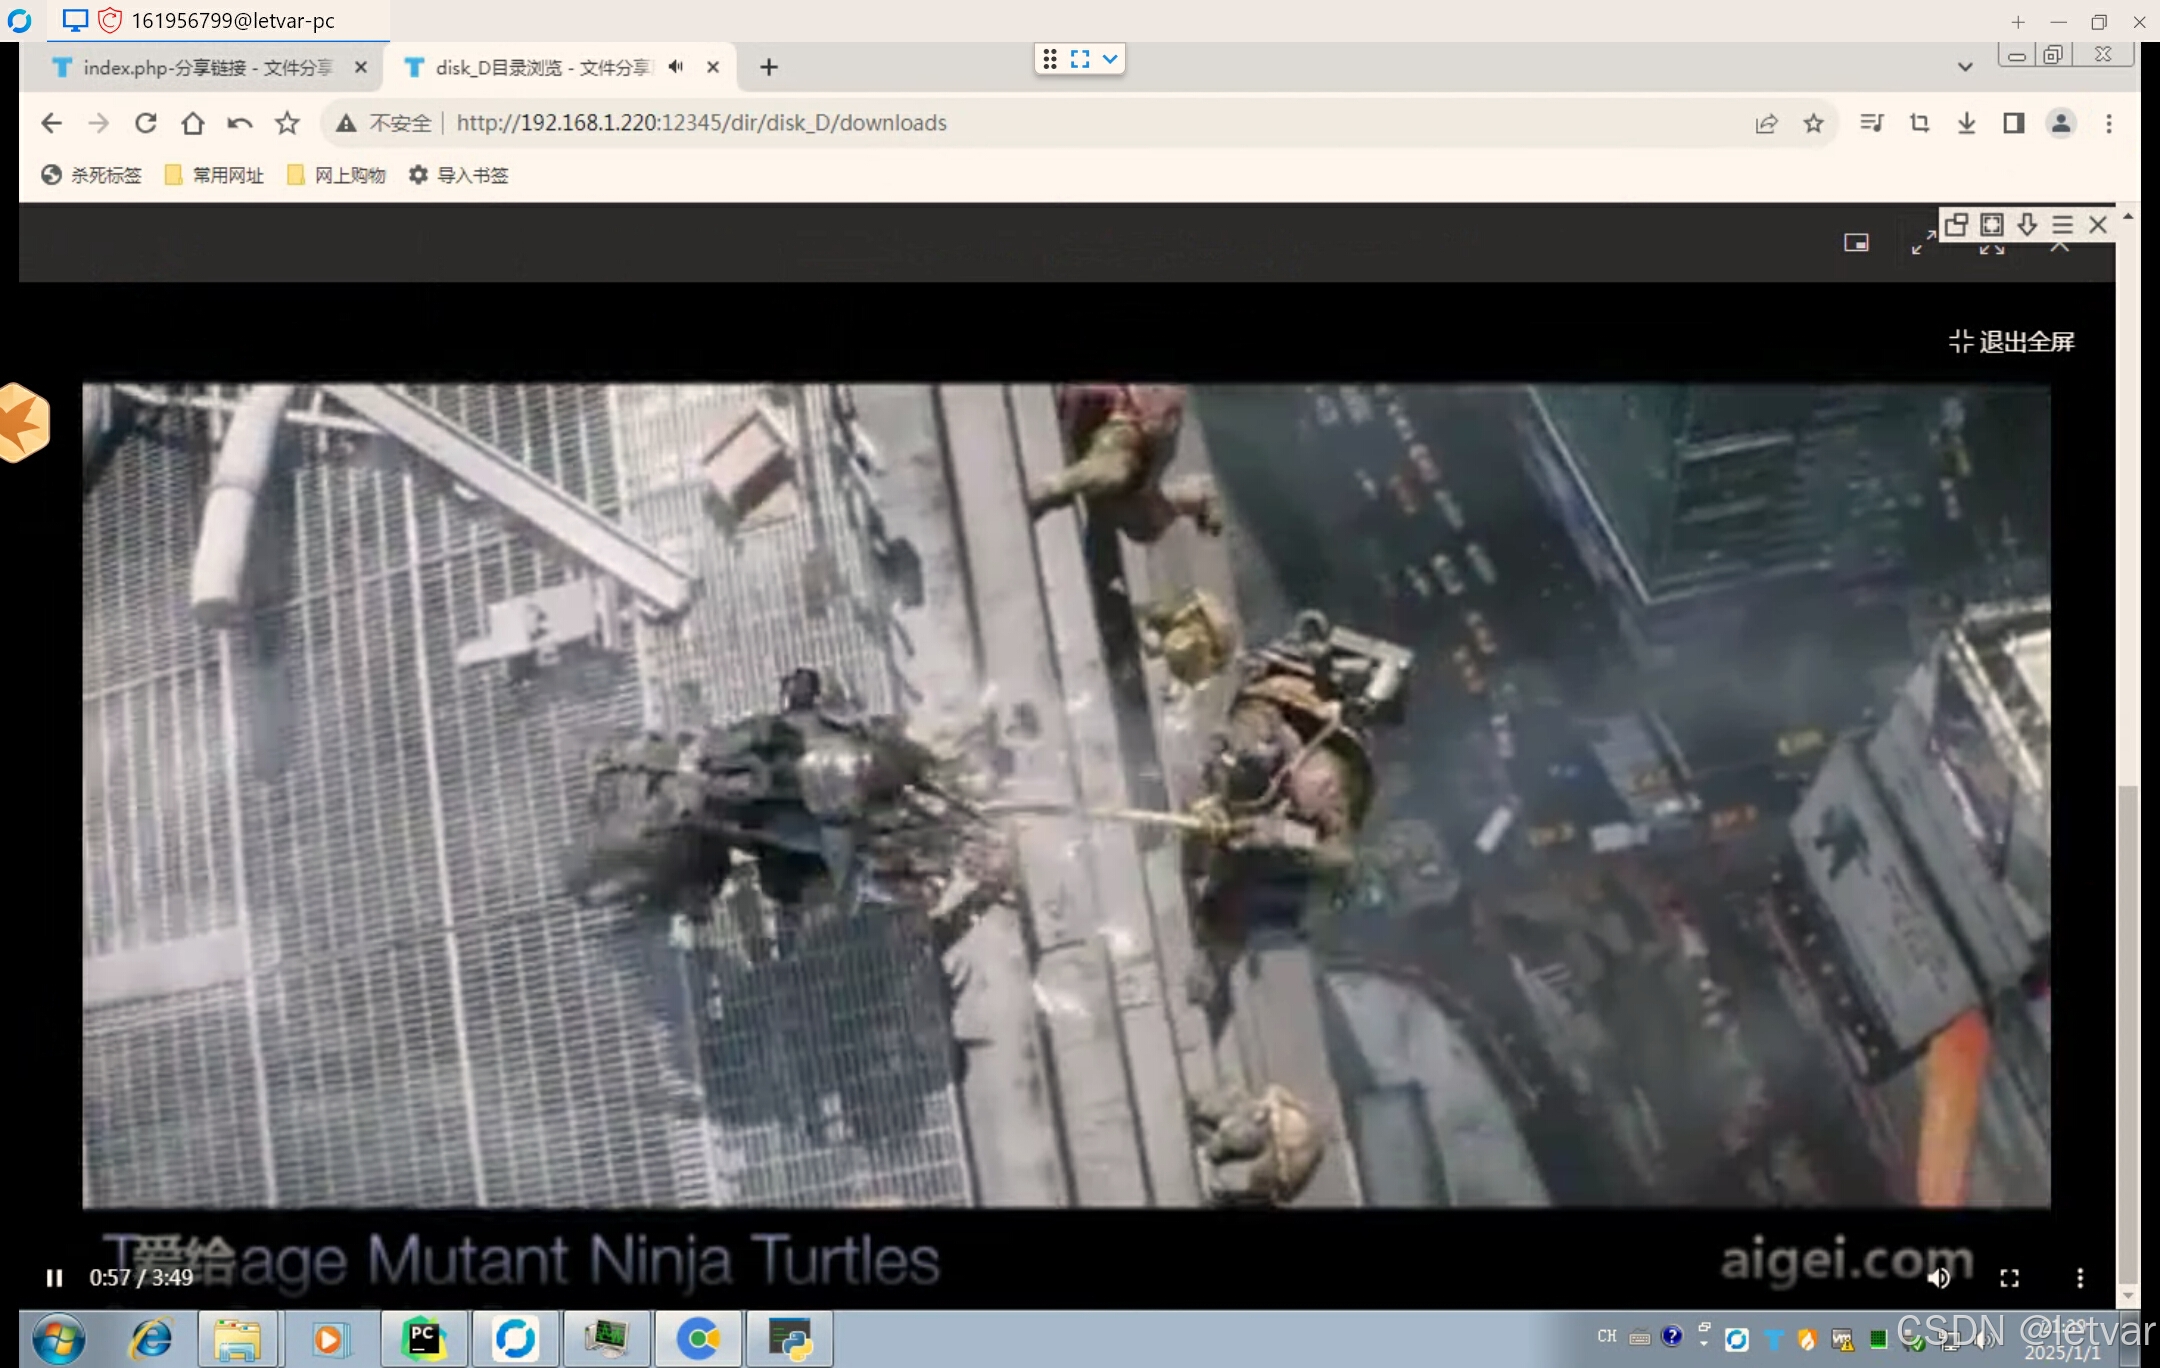This screenshot has width=2160, height=1368.
Task: Click the crop screenshot icon in browser toolbar
Action: tap(1919, 123)
